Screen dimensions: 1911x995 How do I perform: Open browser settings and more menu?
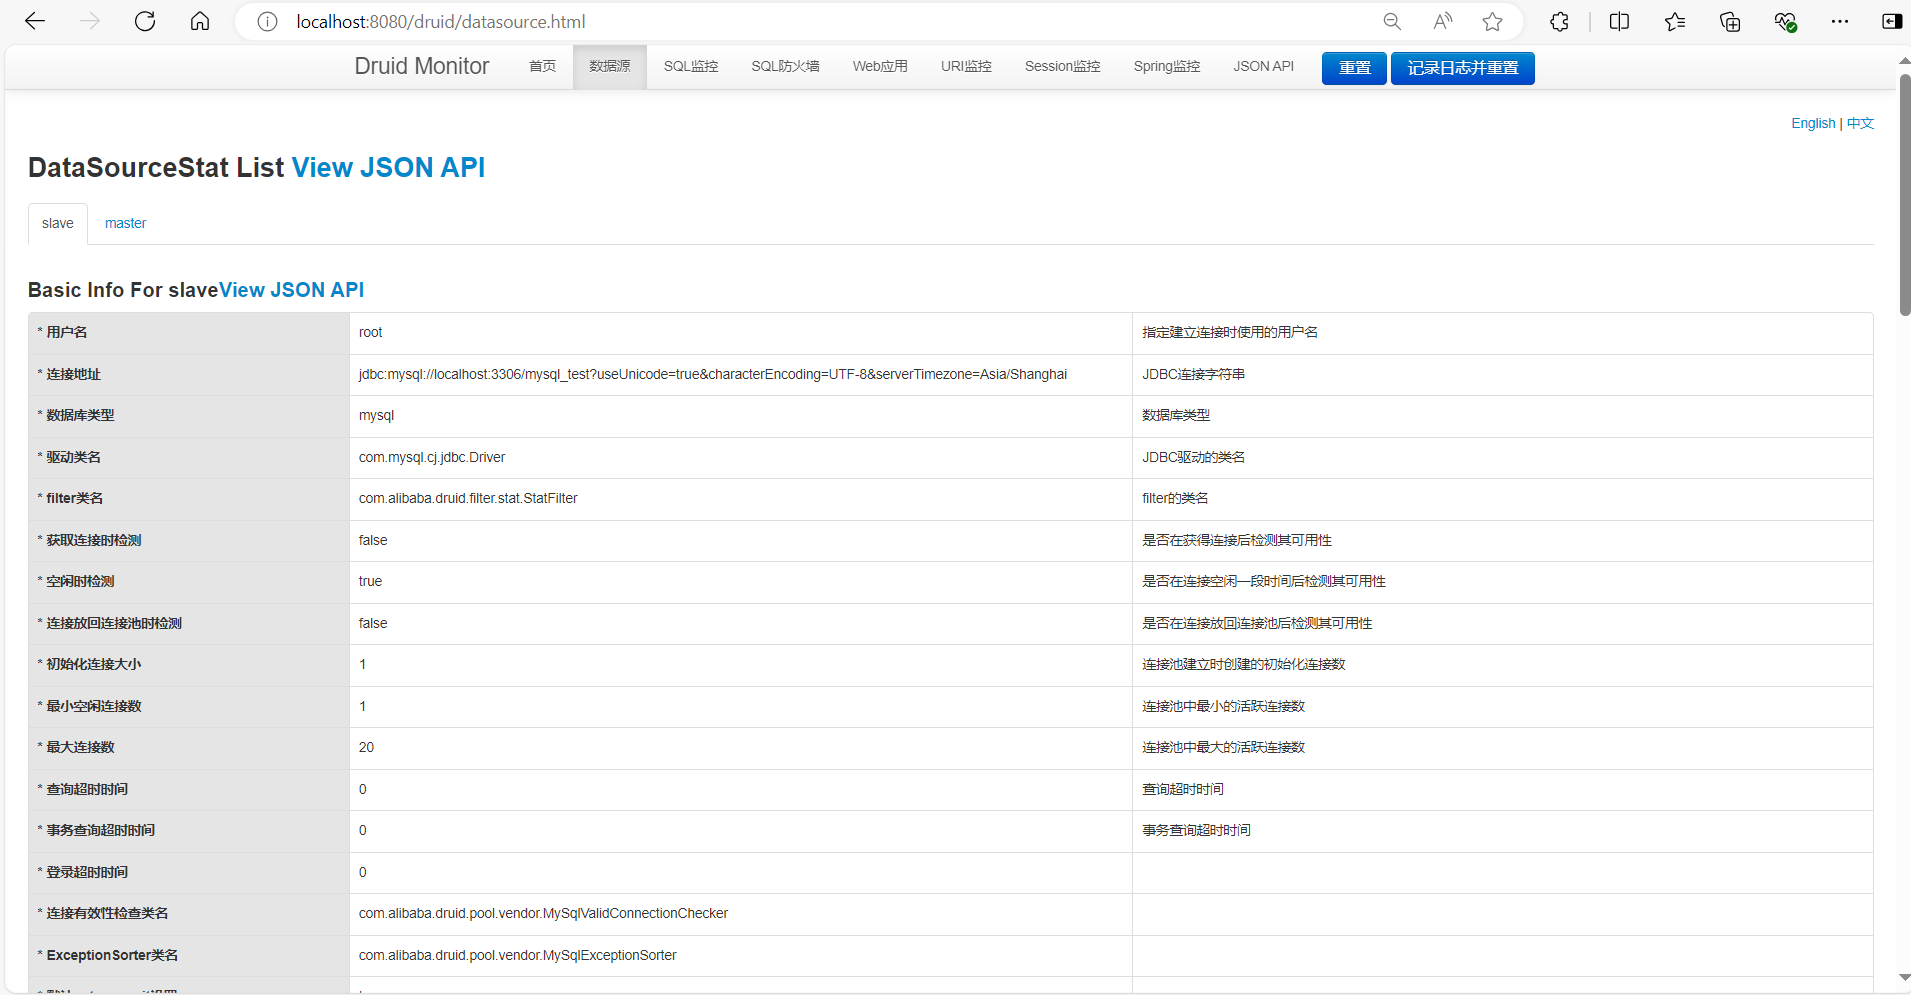pyautogui.click(x=1840, y=21)
